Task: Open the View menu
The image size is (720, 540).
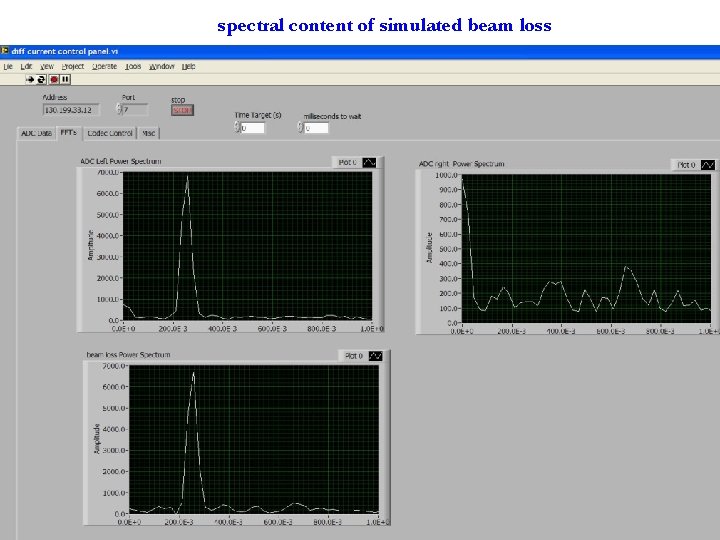Action: pos(47,67)
